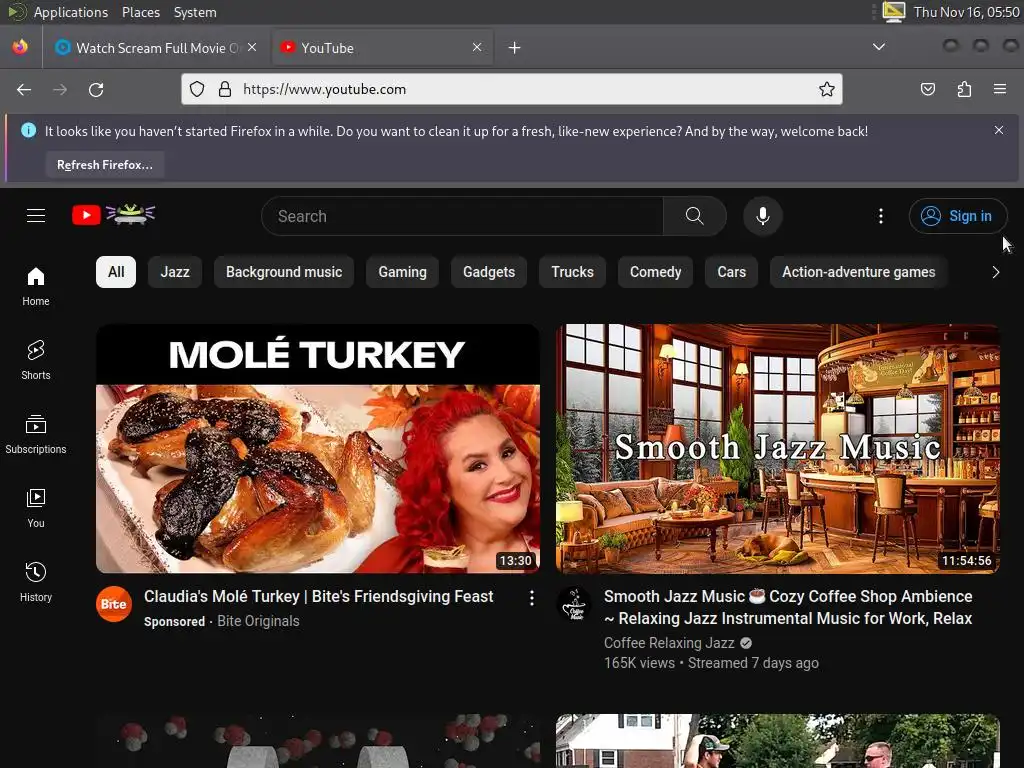Click the site security padlock icon
This screenshot has width=1024, height=768.
click(225, 89)
